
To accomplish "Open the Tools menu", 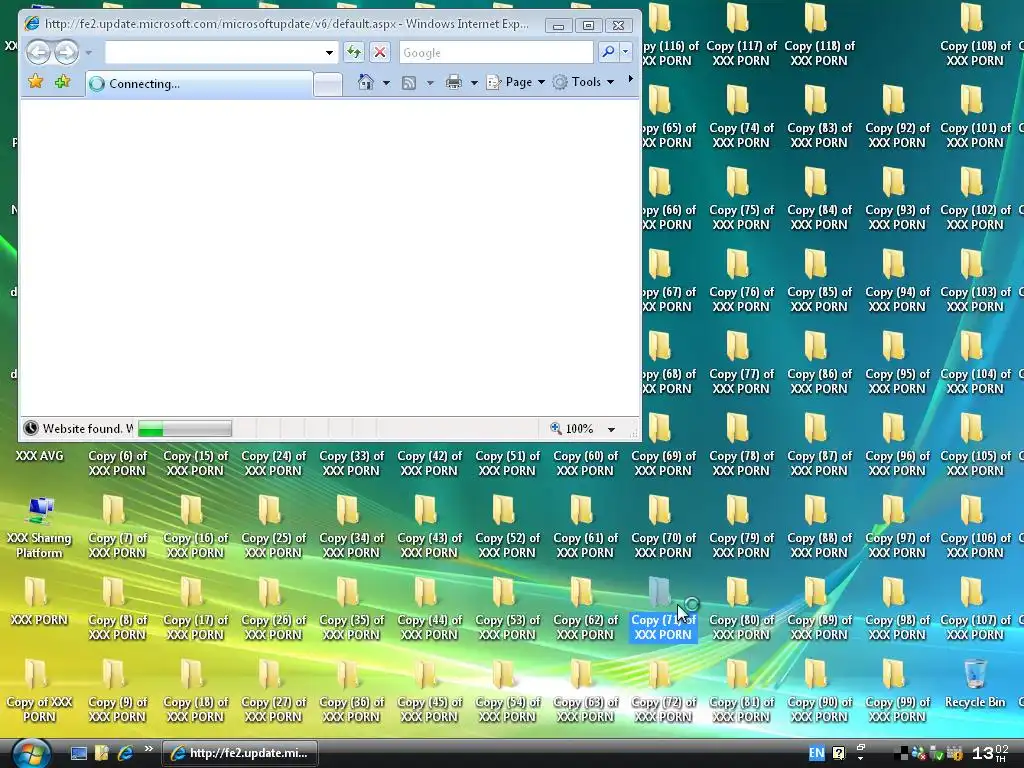I will (x=583, y=82).
